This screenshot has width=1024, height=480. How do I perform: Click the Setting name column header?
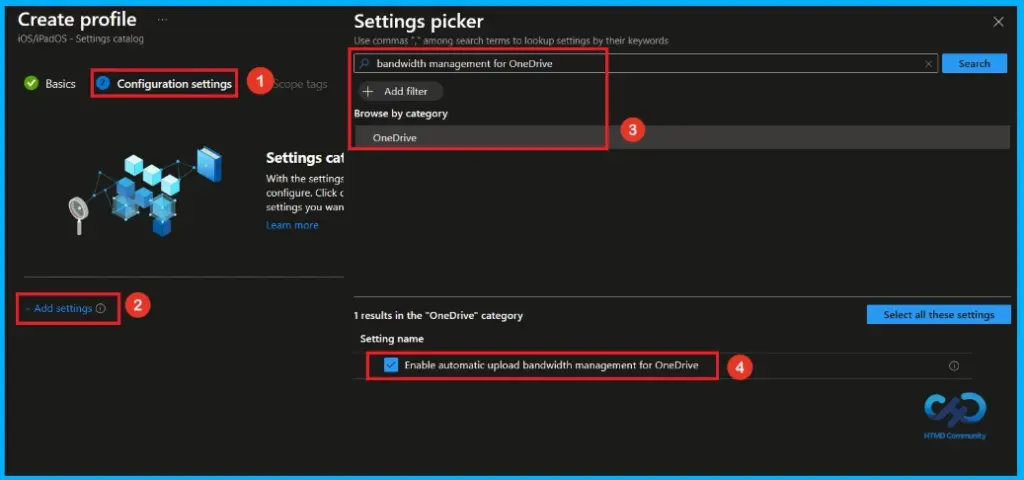[392, 339]
